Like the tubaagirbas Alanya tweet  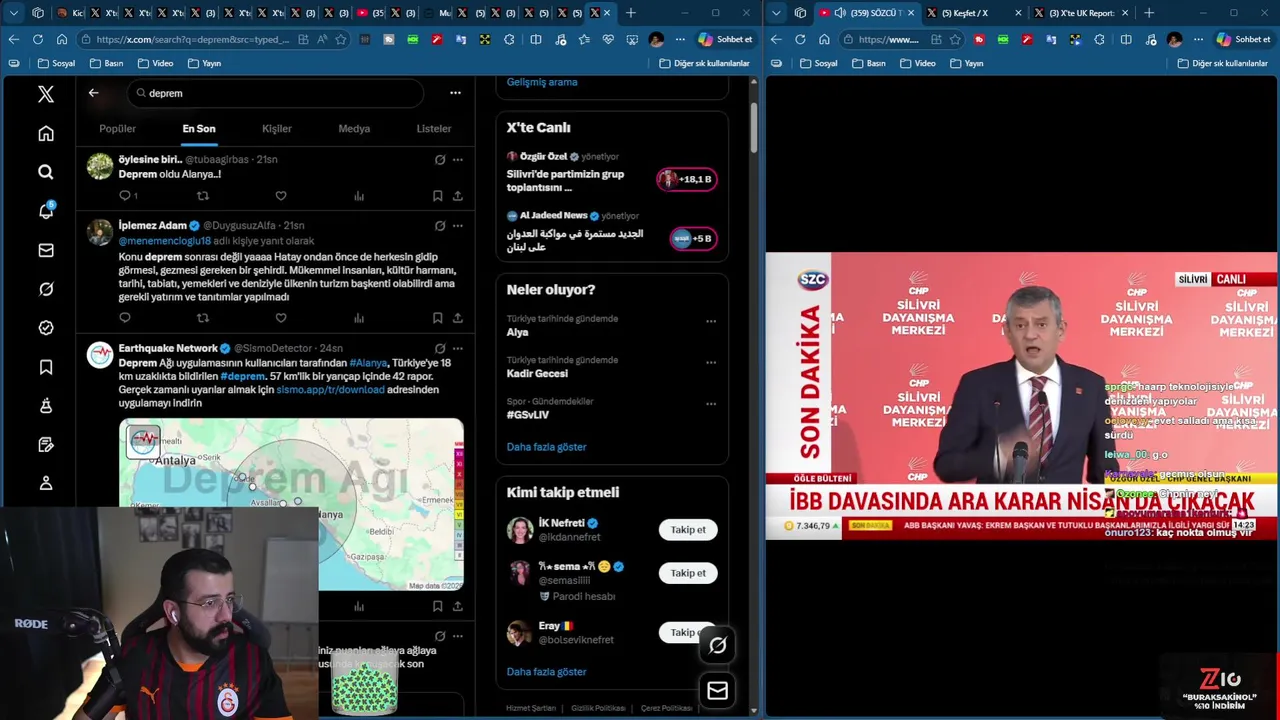(x=281, y=196)
